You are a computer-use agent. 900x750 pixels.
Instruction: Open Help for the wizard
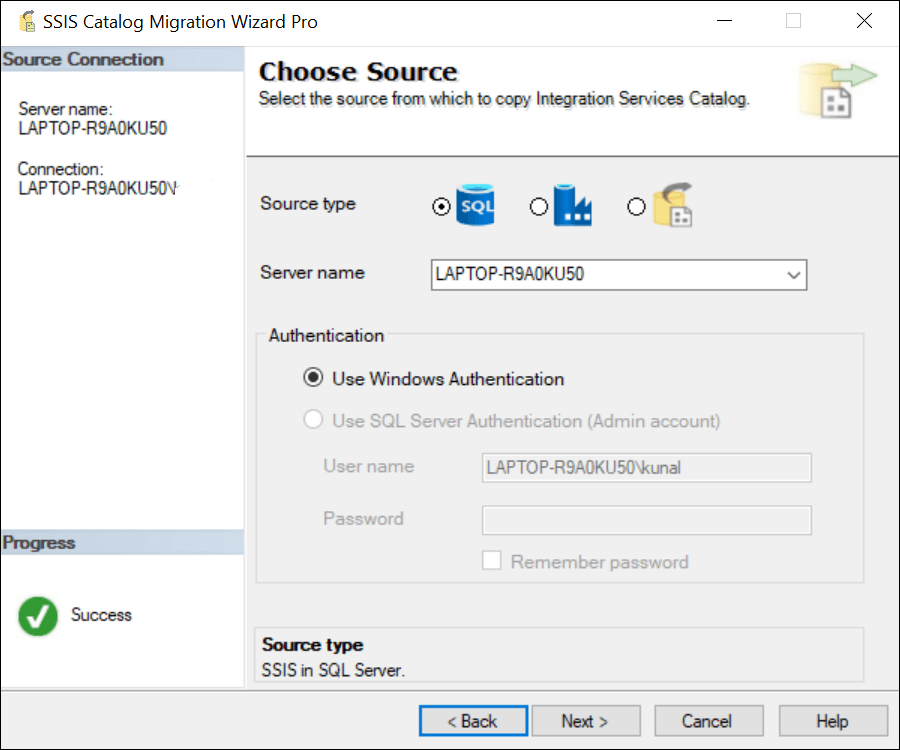(x=832, y=721)
